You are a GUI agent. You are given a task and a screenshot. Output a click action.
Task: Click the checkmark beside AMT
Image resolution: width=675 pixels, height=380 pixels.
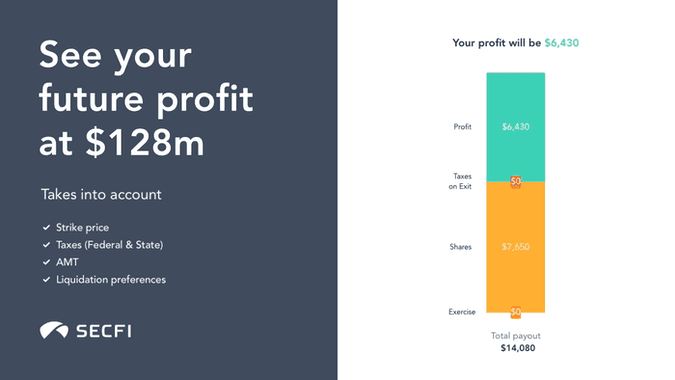click(x=46, y=262)
